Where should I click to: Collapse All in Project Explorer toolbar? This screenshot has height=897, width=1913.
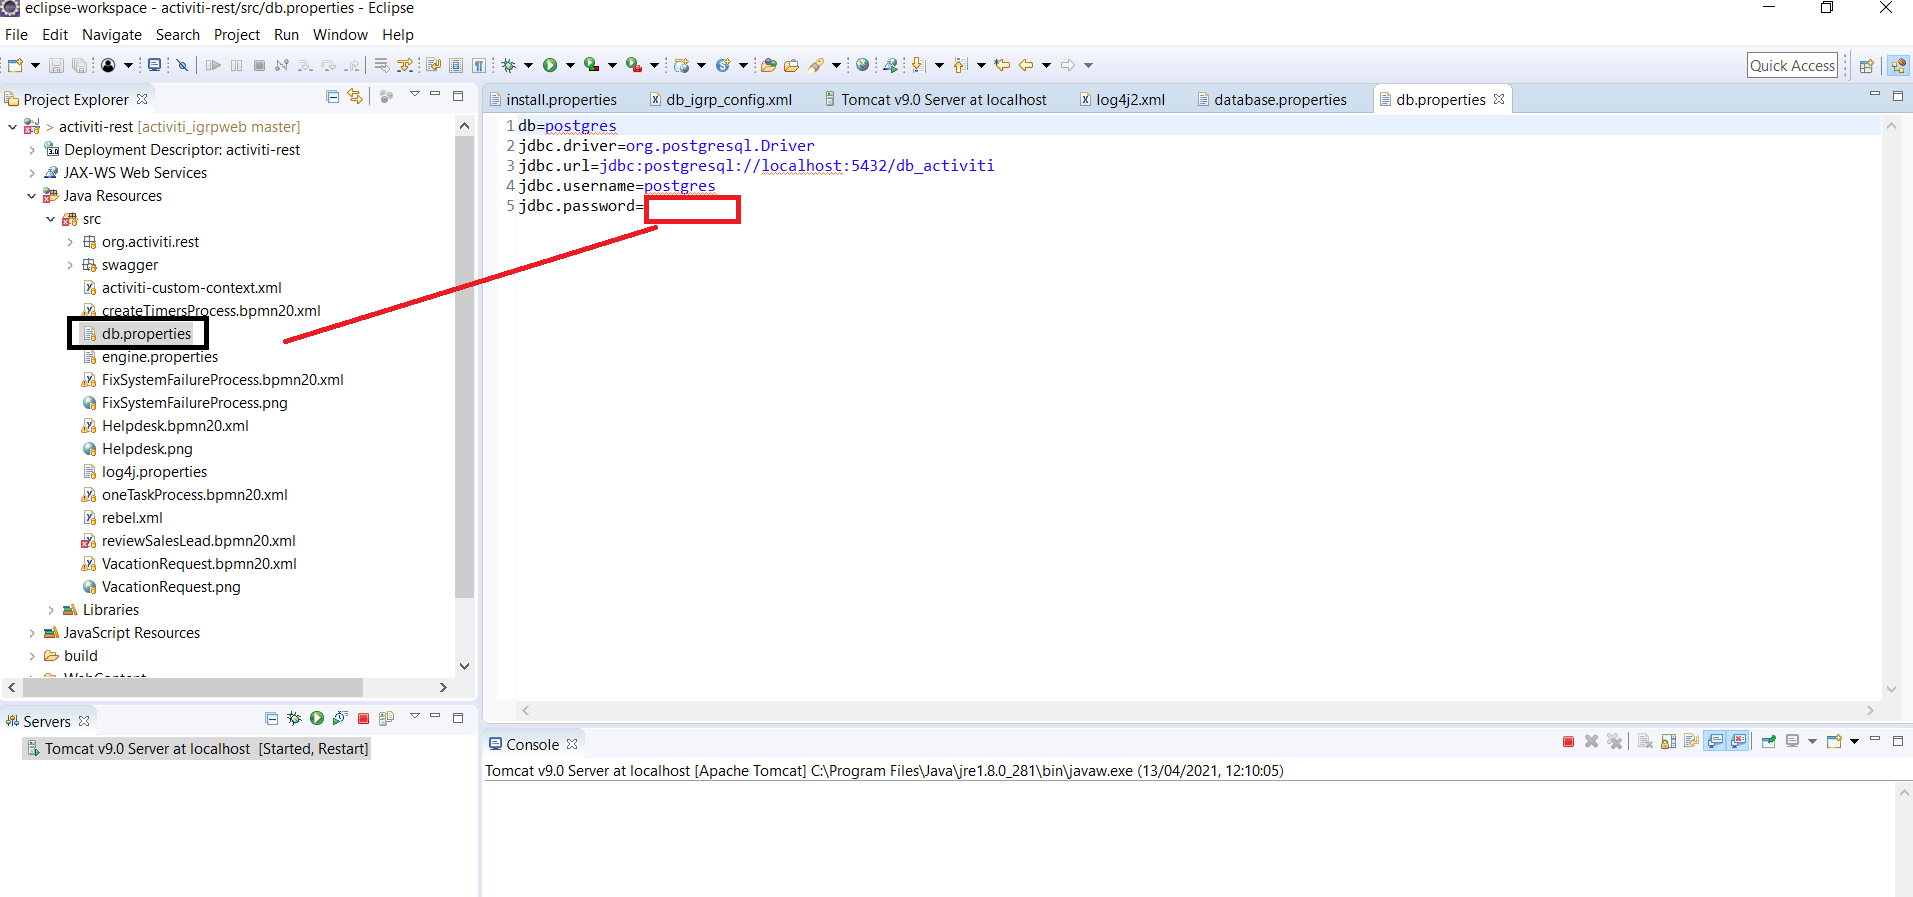click(x=332, y=97)
